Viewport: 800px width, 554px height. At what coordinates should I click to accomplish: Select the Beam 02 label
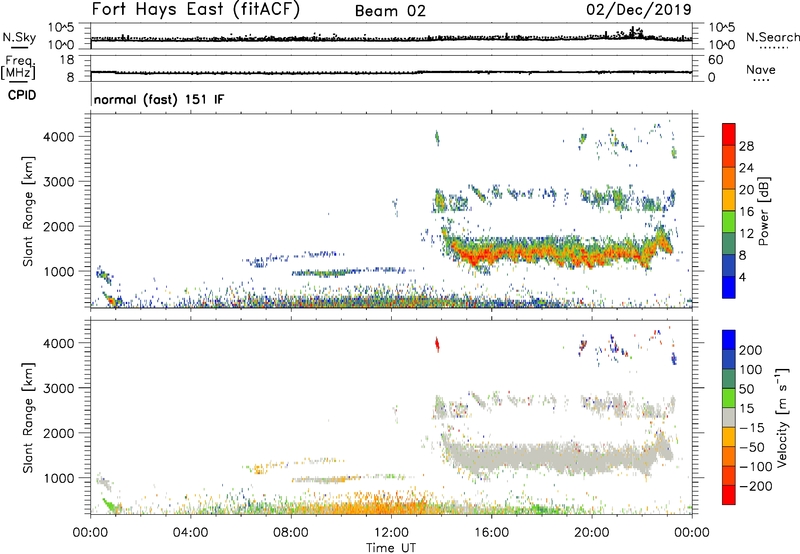(390, 11)
